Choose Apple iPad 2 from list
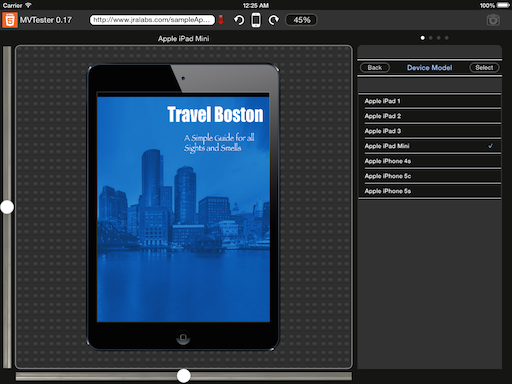This screenshot has width=512, height=384. (430, 116)
